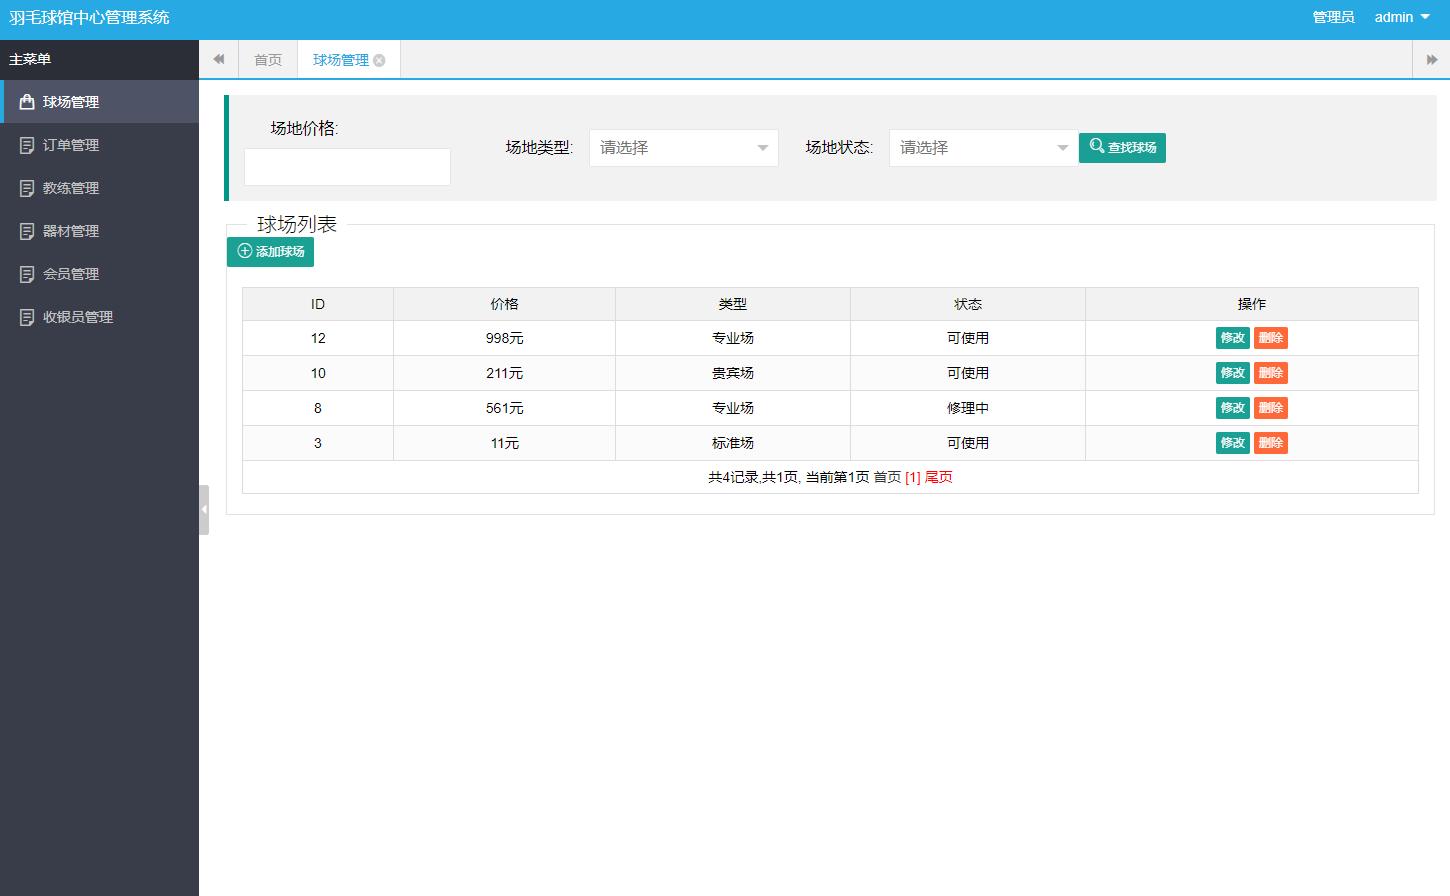Switch to the 首页 tab
1450x896 pixels.
pyautogui.click(x=268, y=60)
